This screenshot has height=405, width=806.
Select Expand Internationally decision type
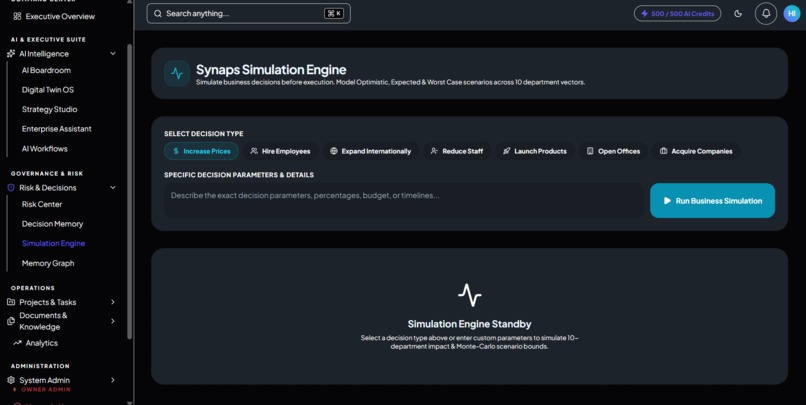point(370,151)
